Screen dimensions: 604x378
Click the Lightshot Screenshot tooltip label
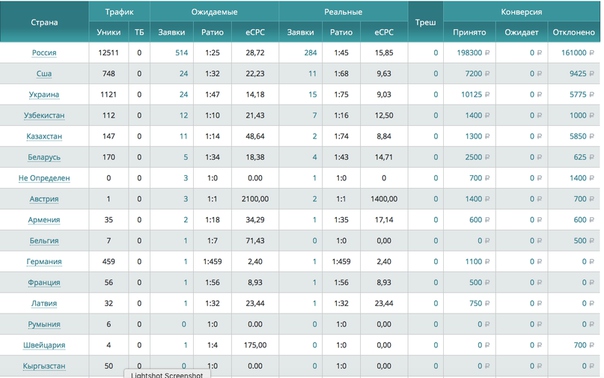167,375
